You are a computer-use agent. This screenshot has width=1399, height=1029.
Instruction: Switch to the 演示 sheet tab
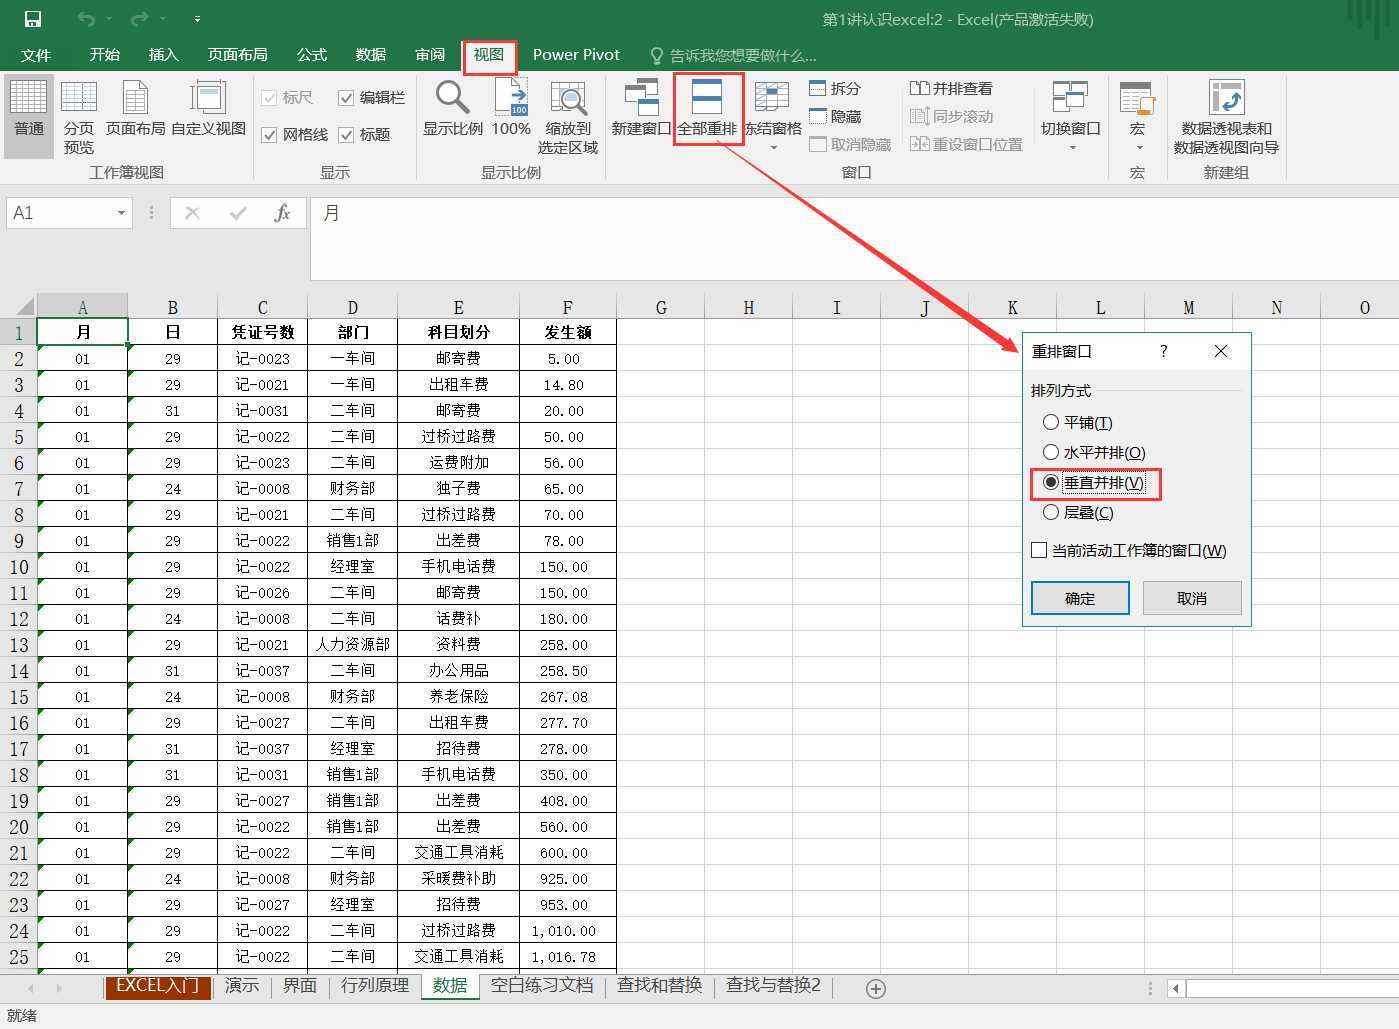[242, 986]
